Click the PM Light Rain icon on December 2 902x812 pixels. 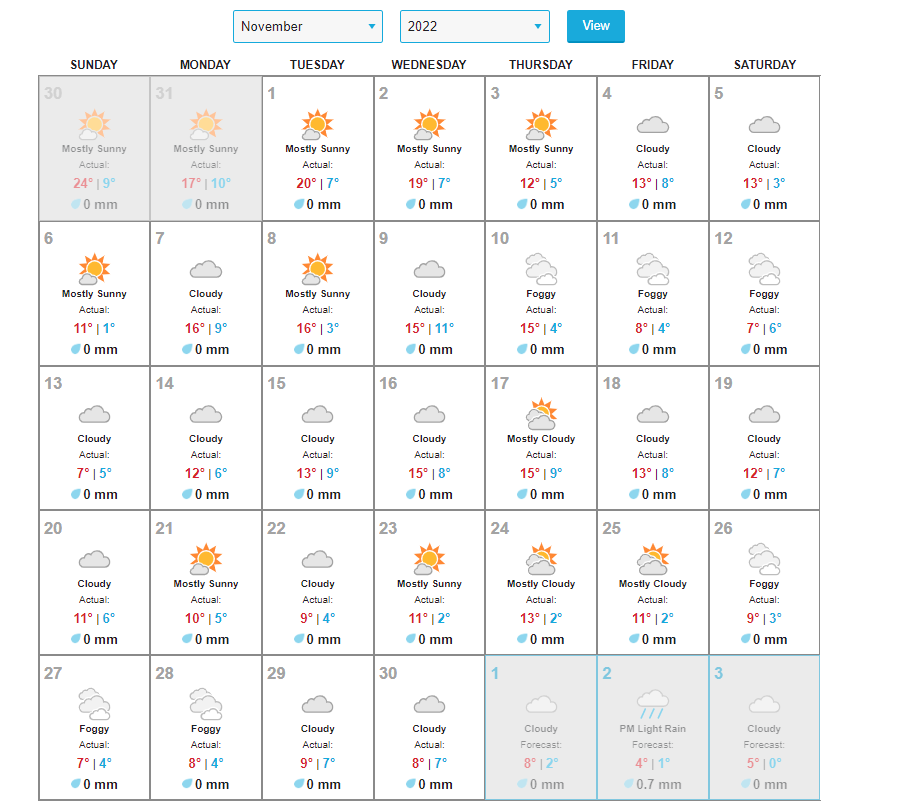coord(652,703)
